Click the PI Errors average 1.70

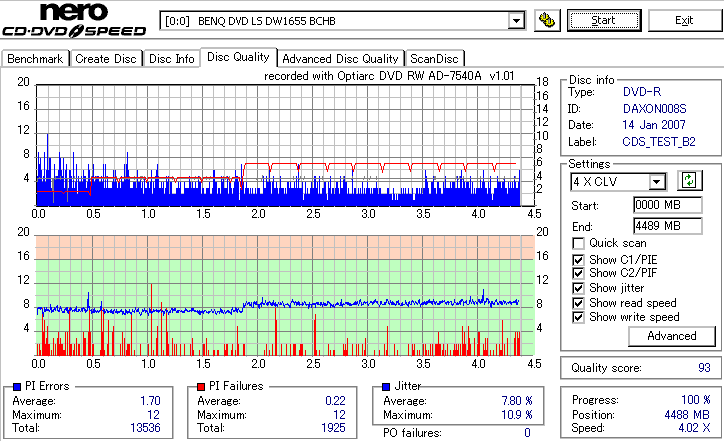coord(151,401)
